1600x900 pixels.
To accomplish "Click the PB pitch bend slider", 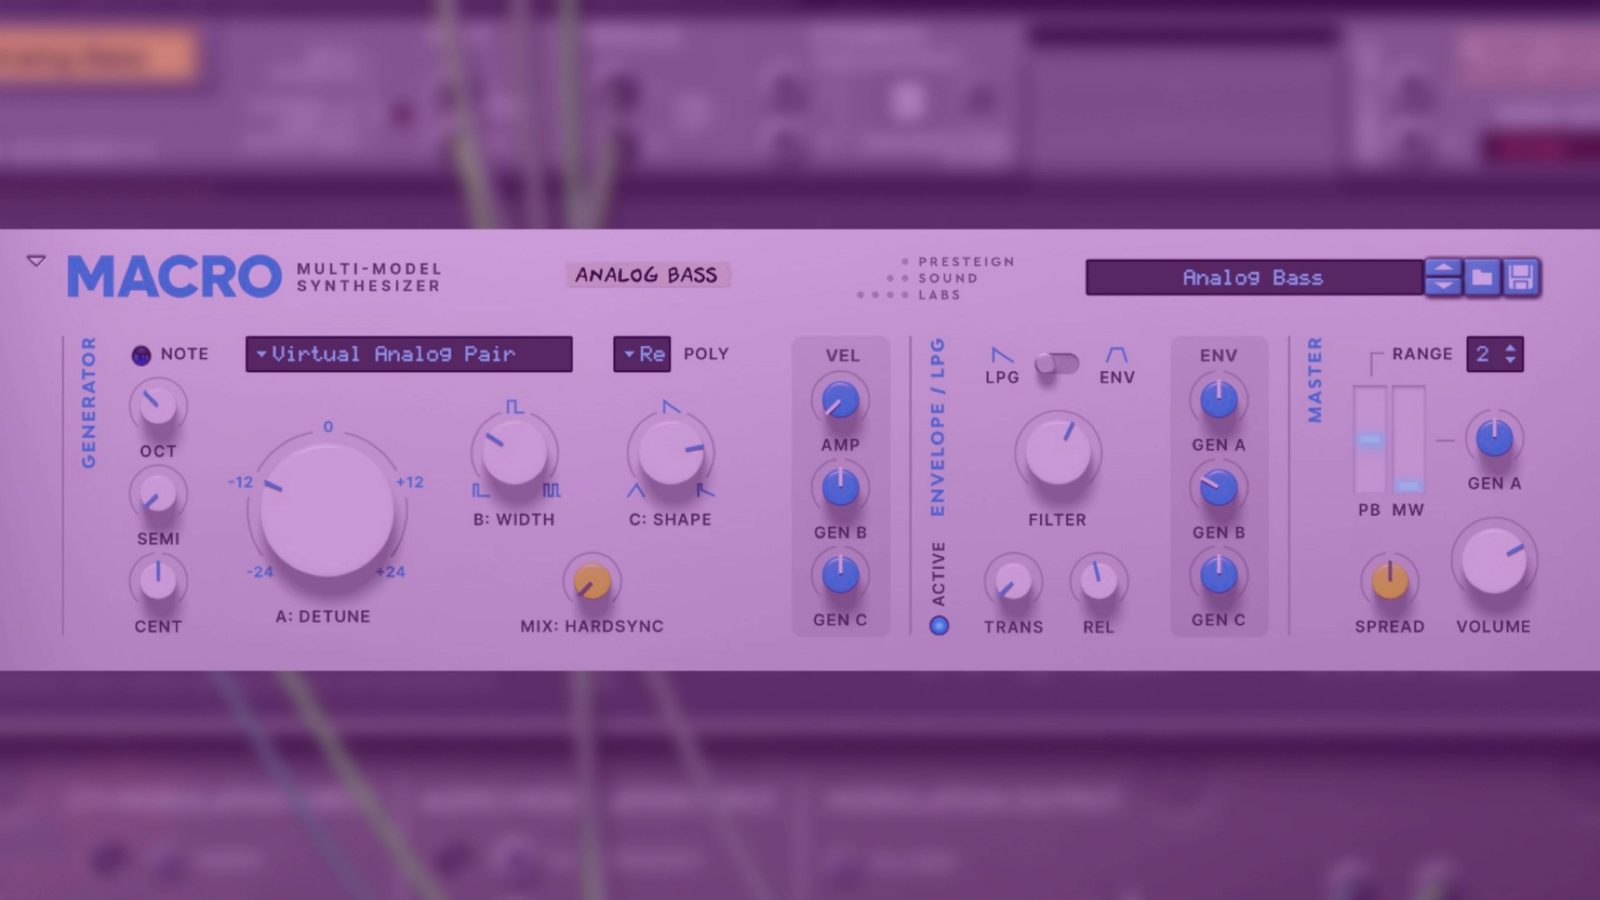I will click(1369, 439).
